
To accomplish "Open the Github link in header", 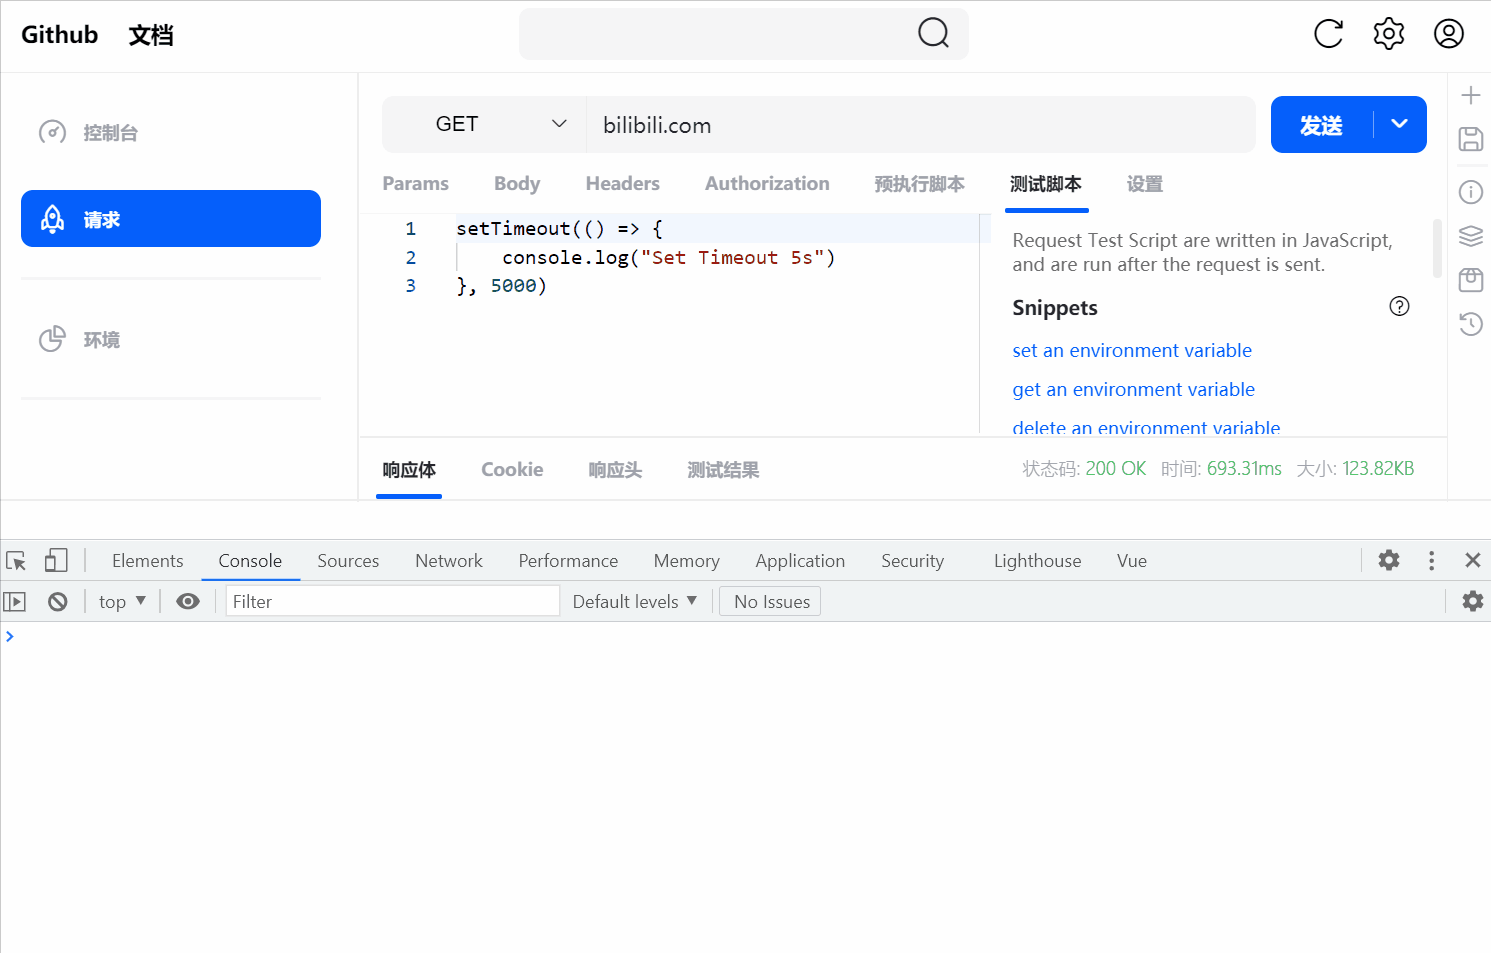I will coord(60,34).
